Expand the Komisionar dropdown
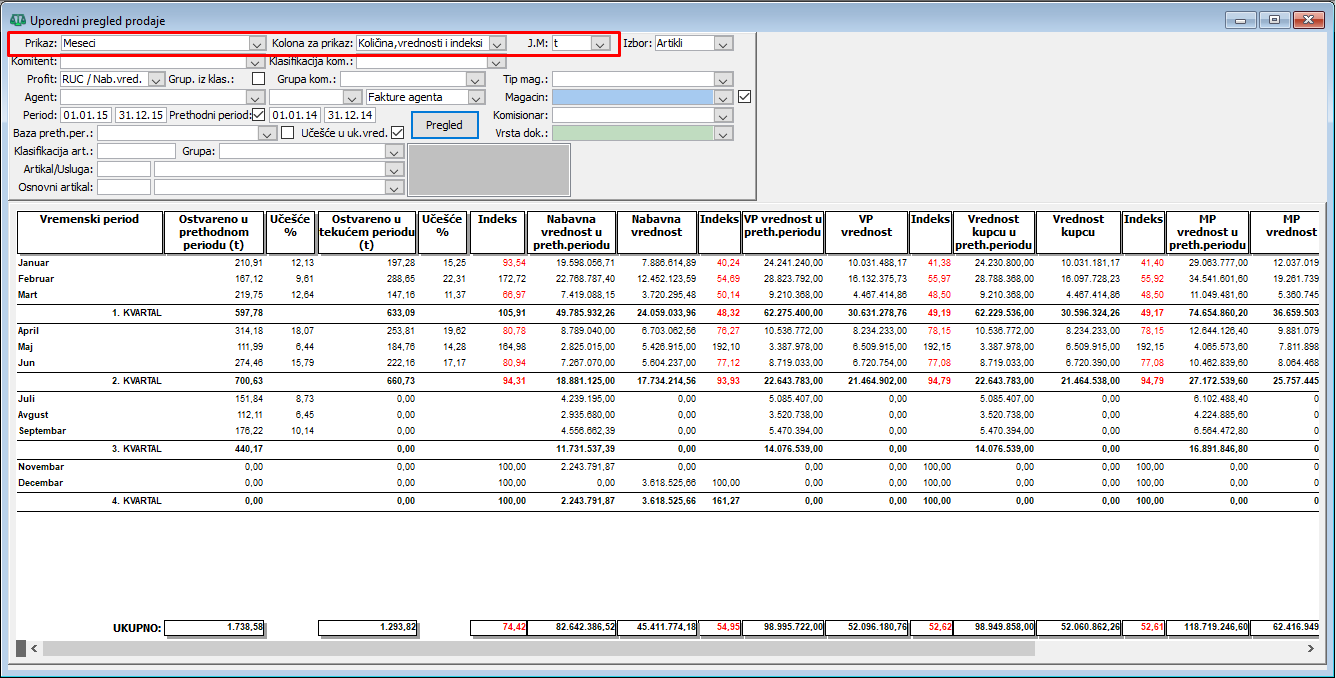This screenshot has width=1336, height=678. pyautogui.click(x=724, y=115)
